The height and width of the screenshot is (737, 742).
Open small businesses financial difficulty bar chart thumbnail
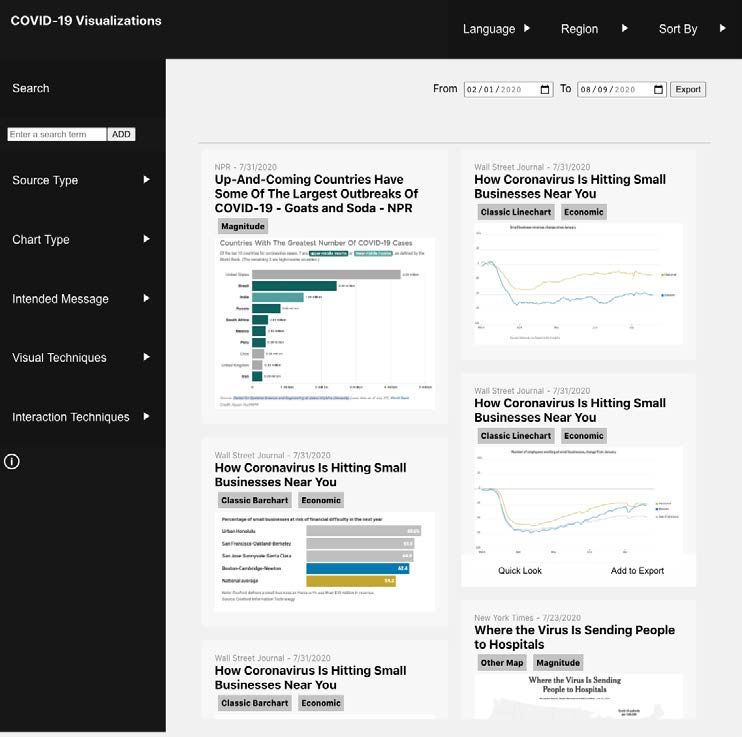[325, 561]
